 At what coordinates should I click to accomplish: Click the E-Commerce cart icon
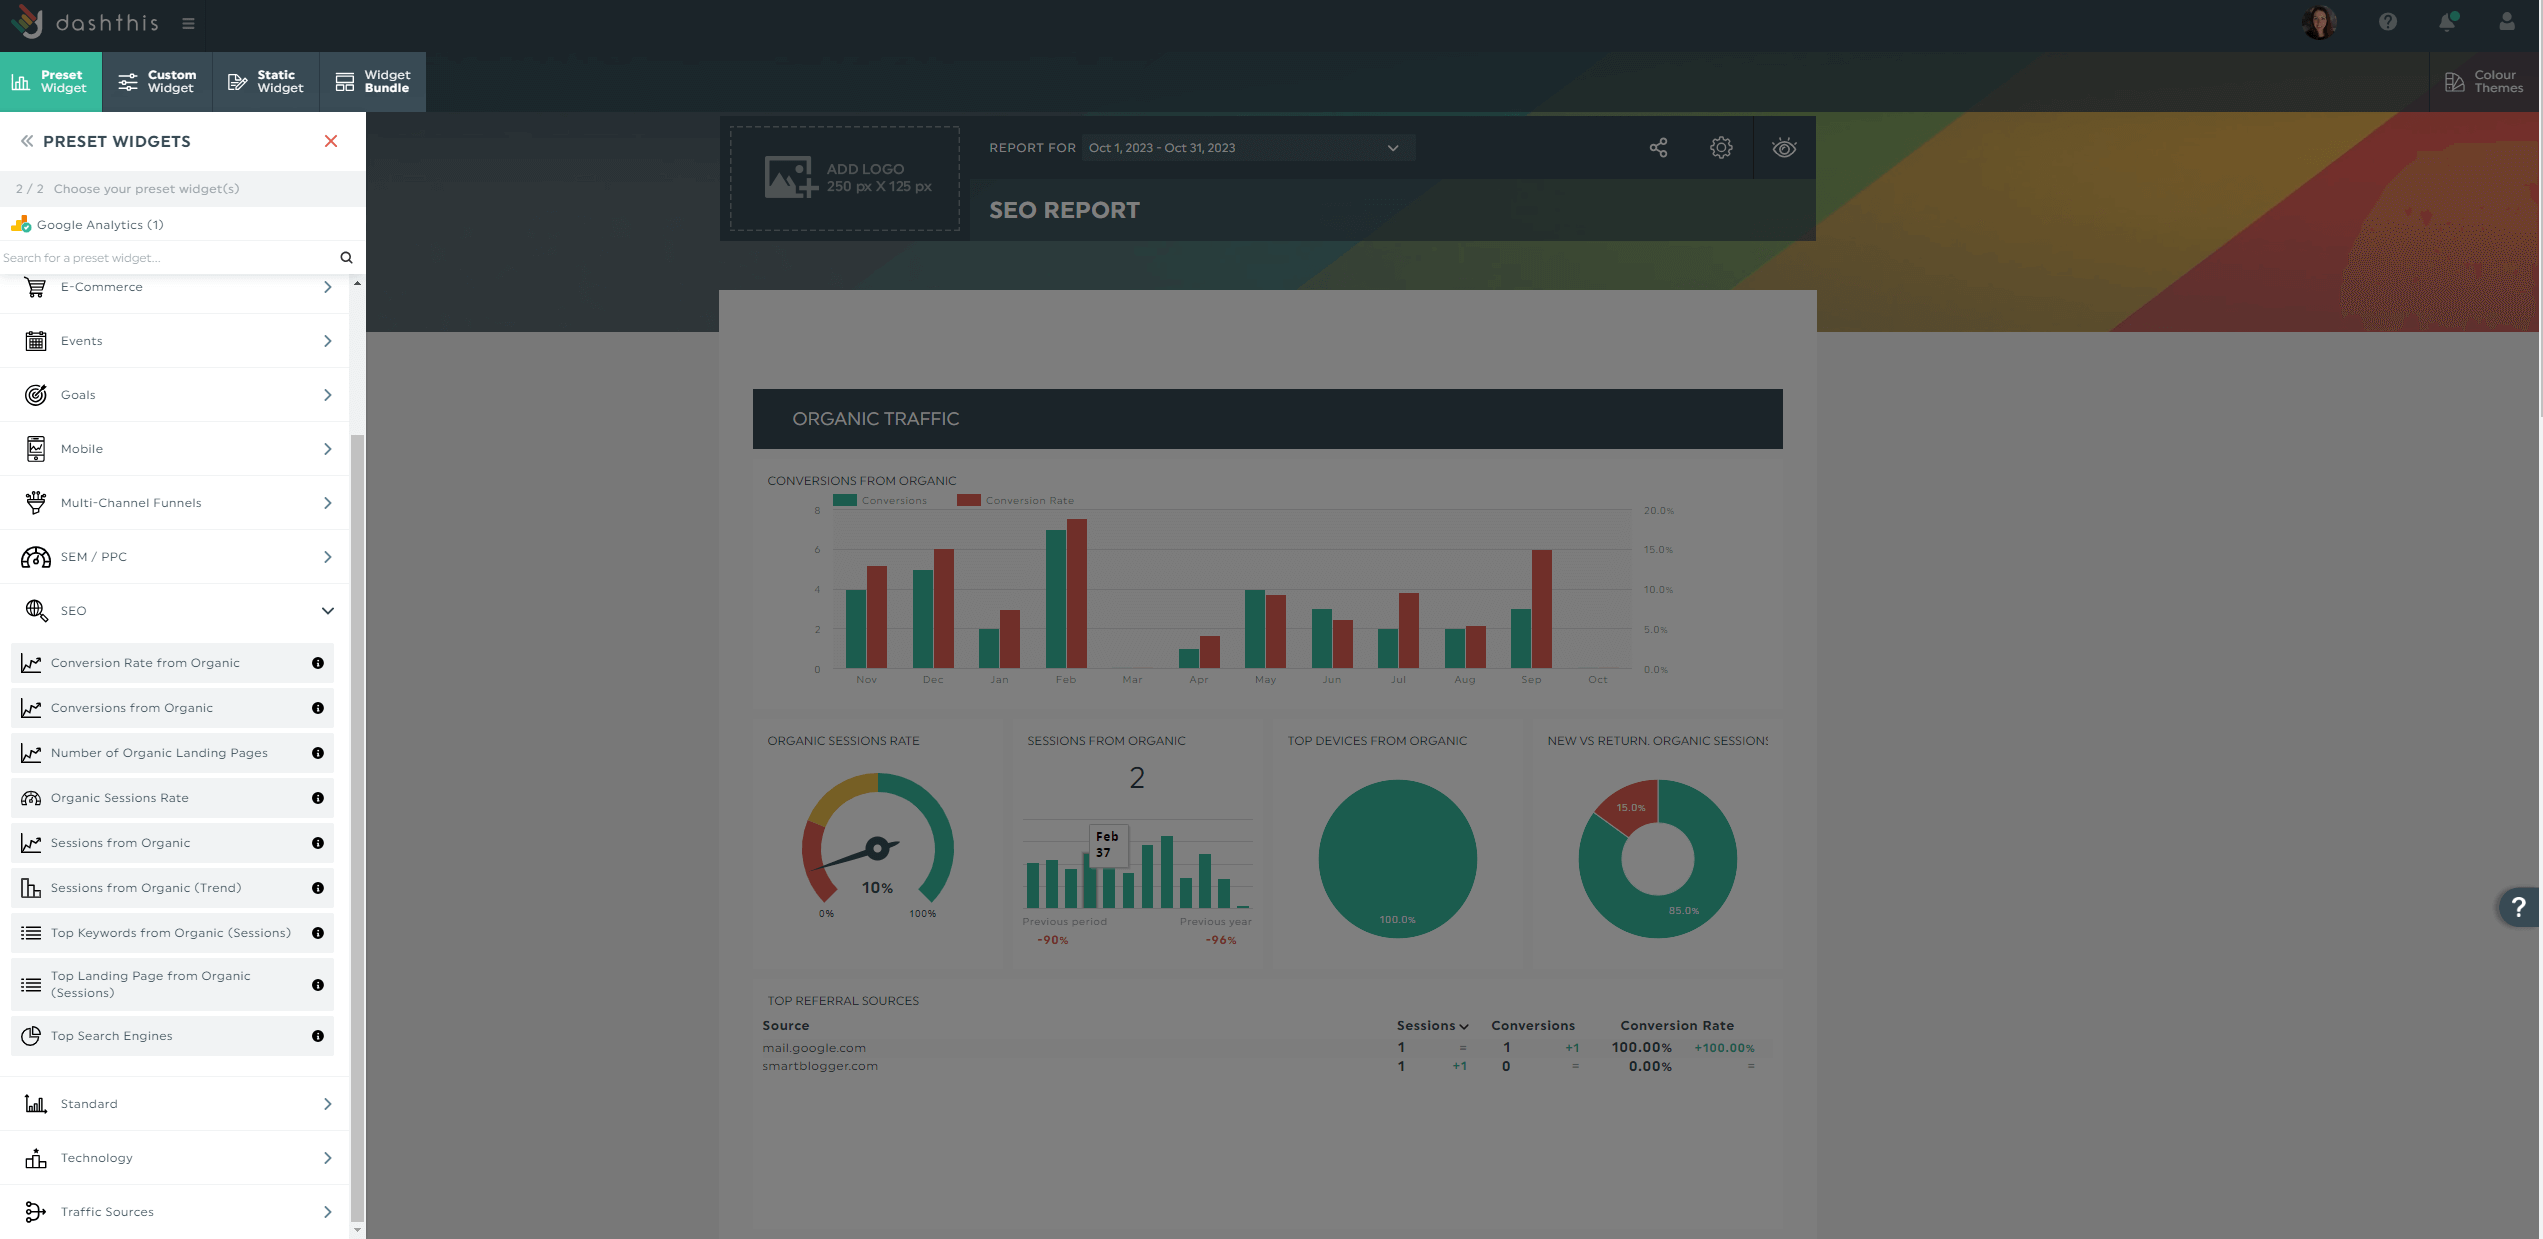[36, 287]
